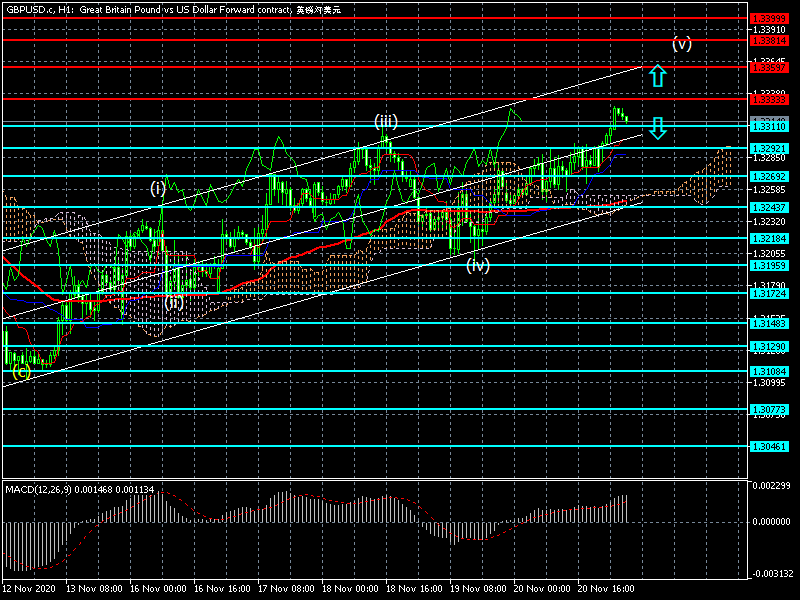
Task: Click the red 1.33597 price tag
Action: click(769, 67)
